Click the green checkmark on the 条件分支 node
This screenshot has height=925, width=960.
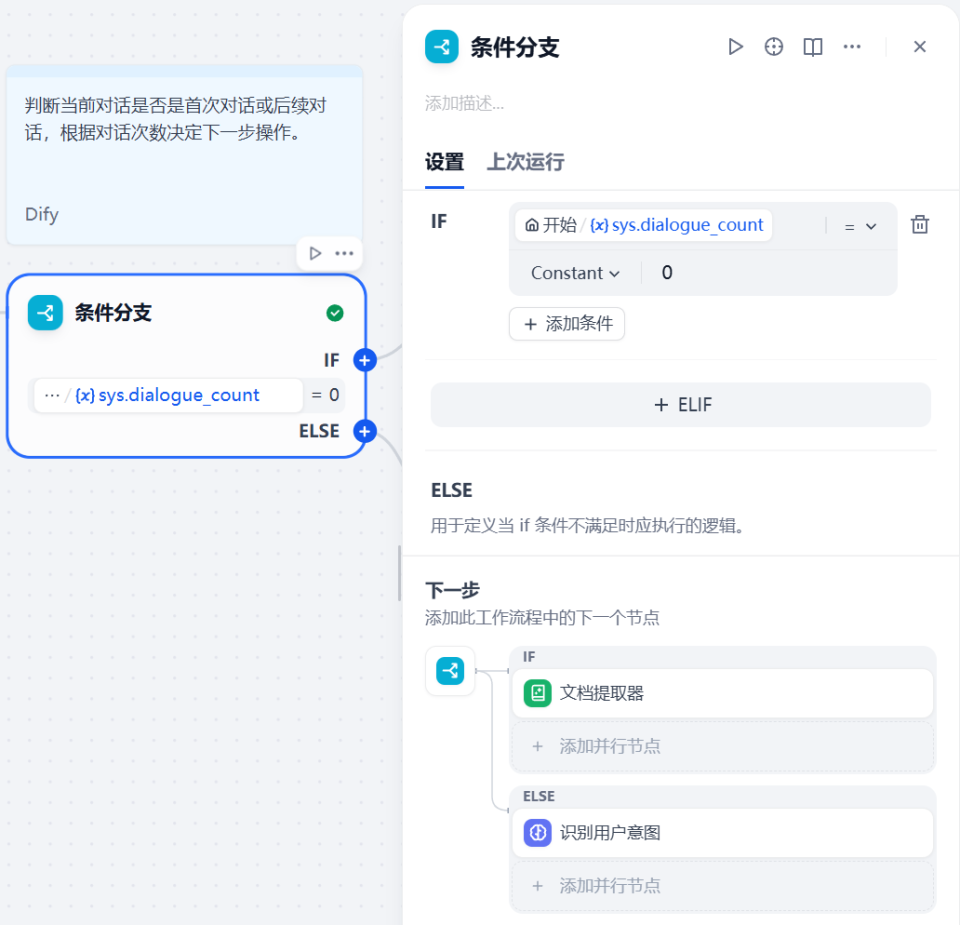pos(335,313)
